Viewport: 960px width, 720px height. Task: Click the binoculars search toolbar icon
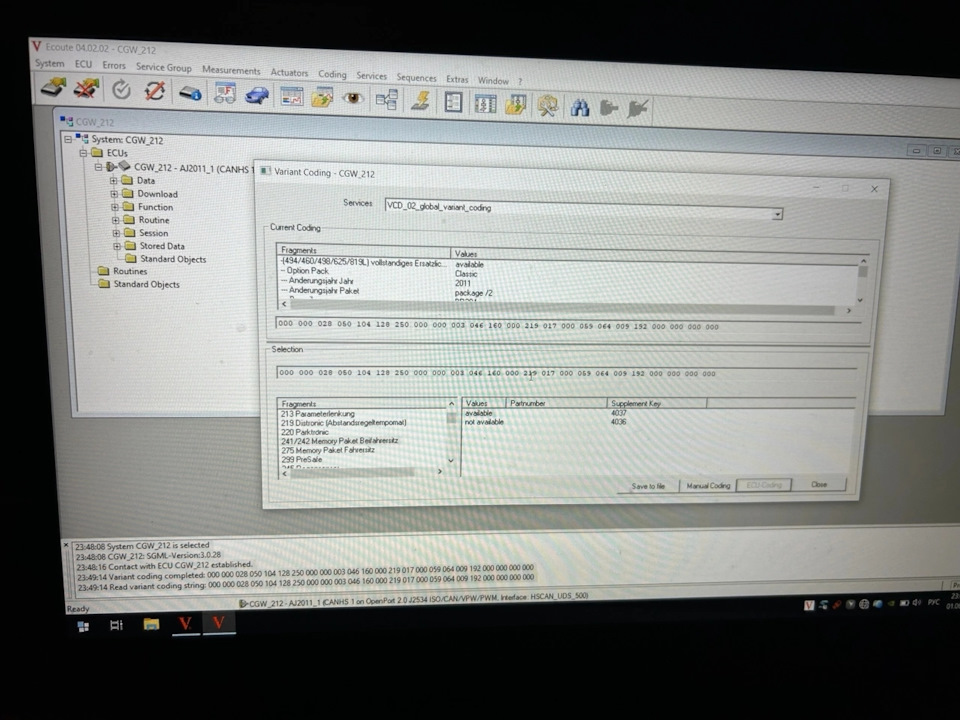pos(580,107)
